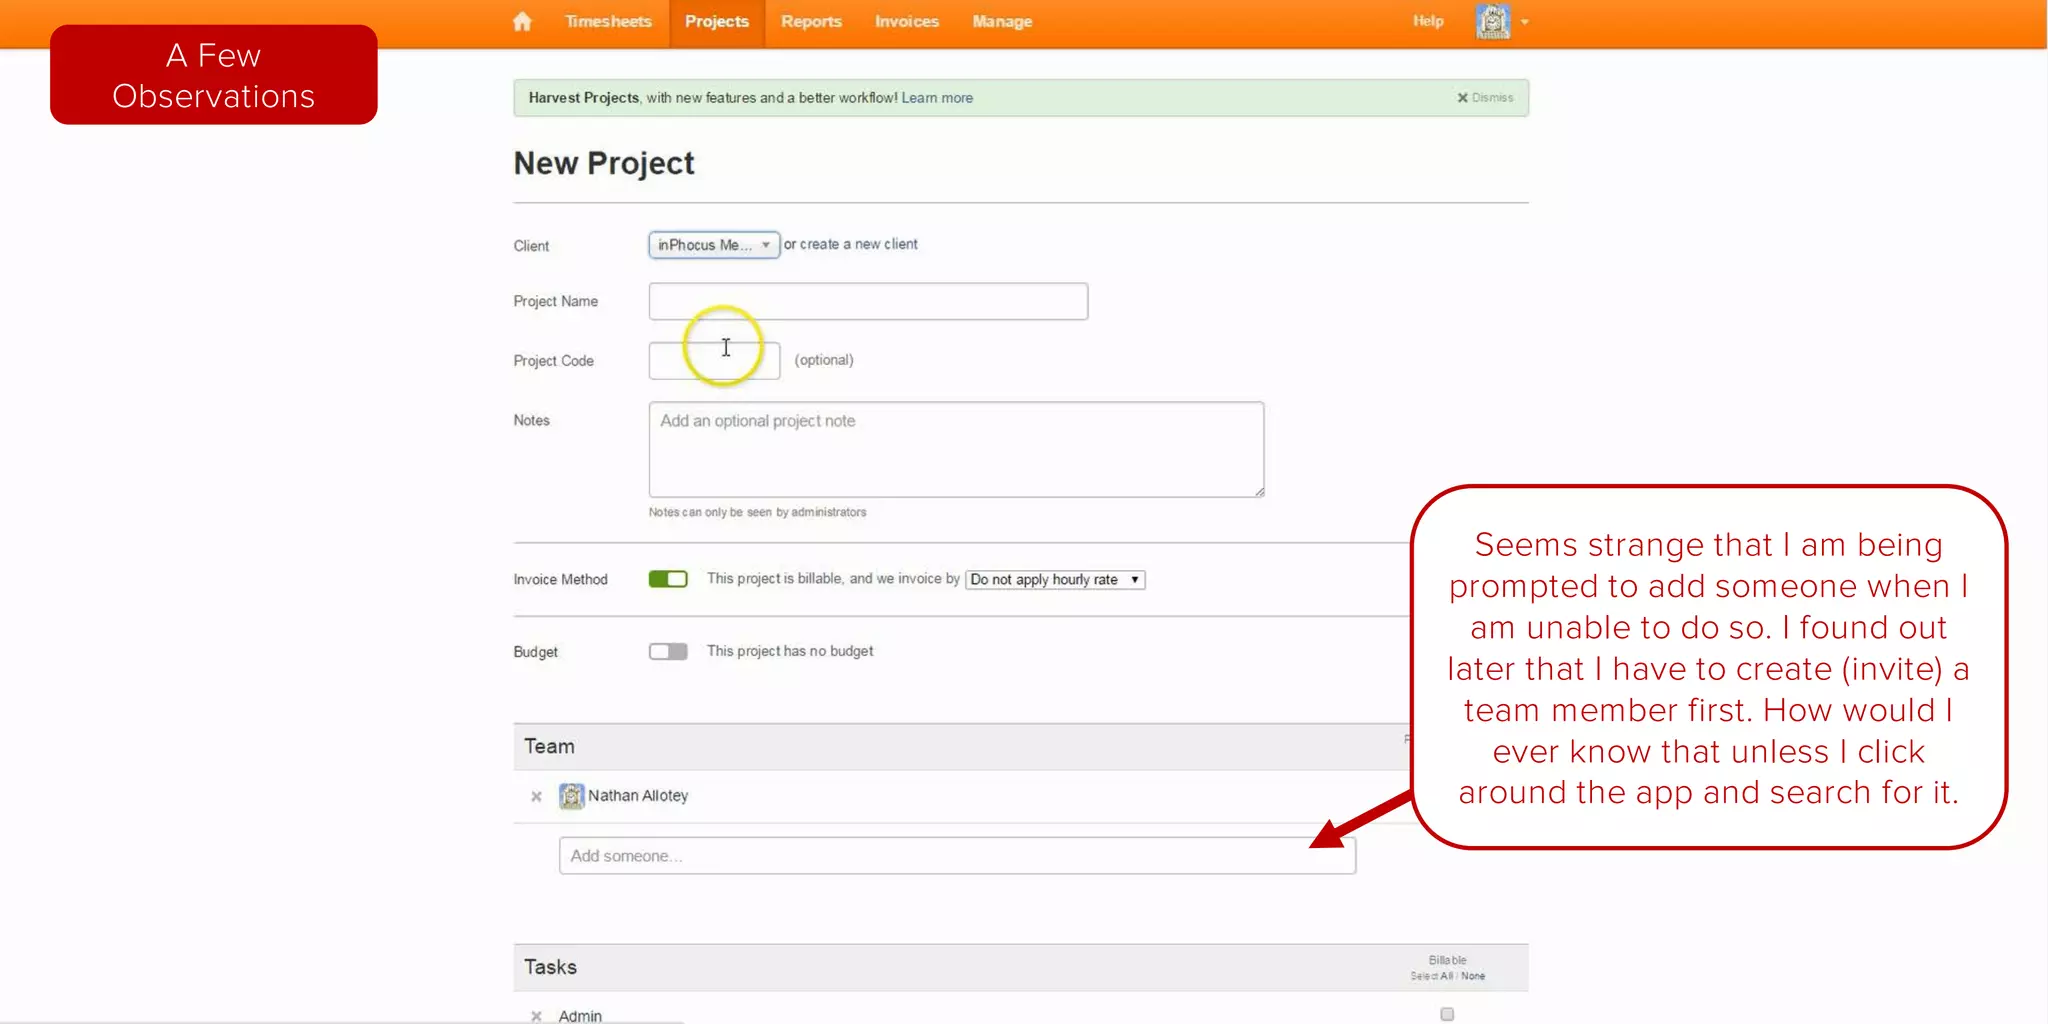Focus the 'Add someone...' team input
This screenshot has width=2048, height=1024.
[956, 856]
